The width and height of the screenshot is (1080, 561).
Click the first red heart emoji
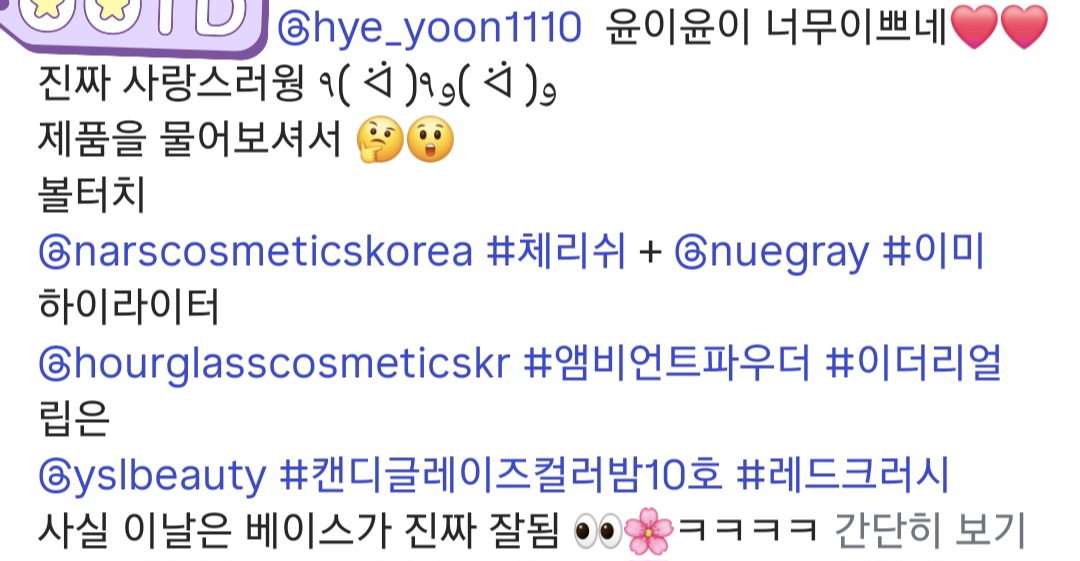point(974,28)
